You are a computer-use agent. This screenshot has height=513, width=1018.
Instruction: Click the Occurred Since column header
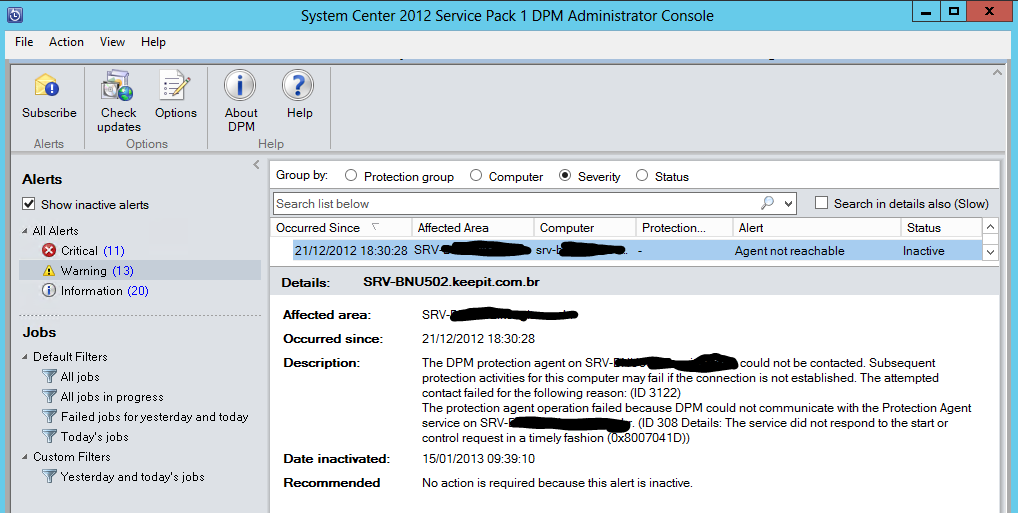[318, 228]
